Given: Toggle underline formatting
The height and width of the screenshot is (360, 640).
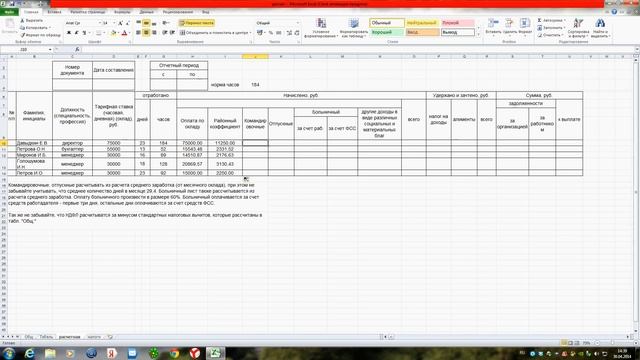Looking at the screenshot, I should click(84, 33).
